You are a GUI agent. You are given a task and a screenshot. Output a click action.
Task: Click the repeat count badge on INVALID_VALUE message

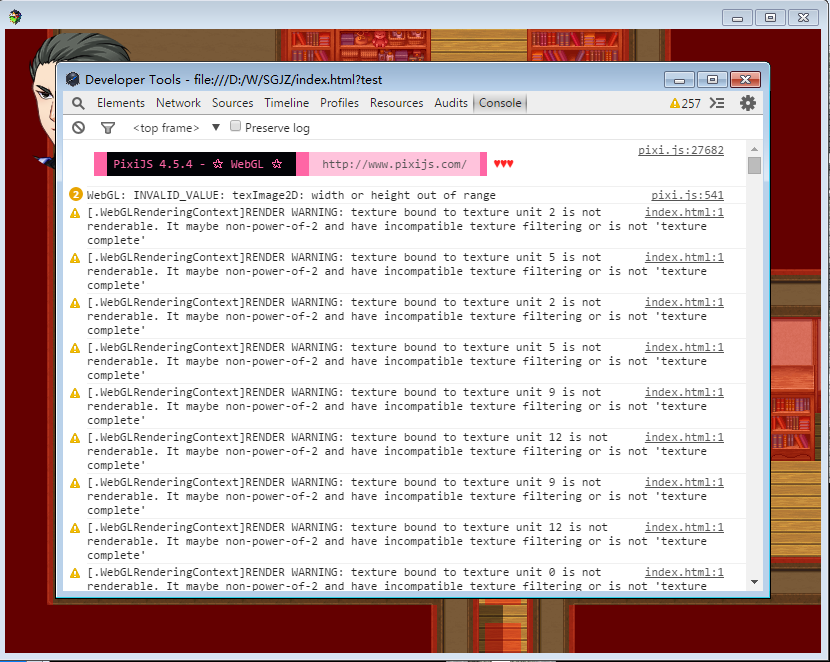76,195
